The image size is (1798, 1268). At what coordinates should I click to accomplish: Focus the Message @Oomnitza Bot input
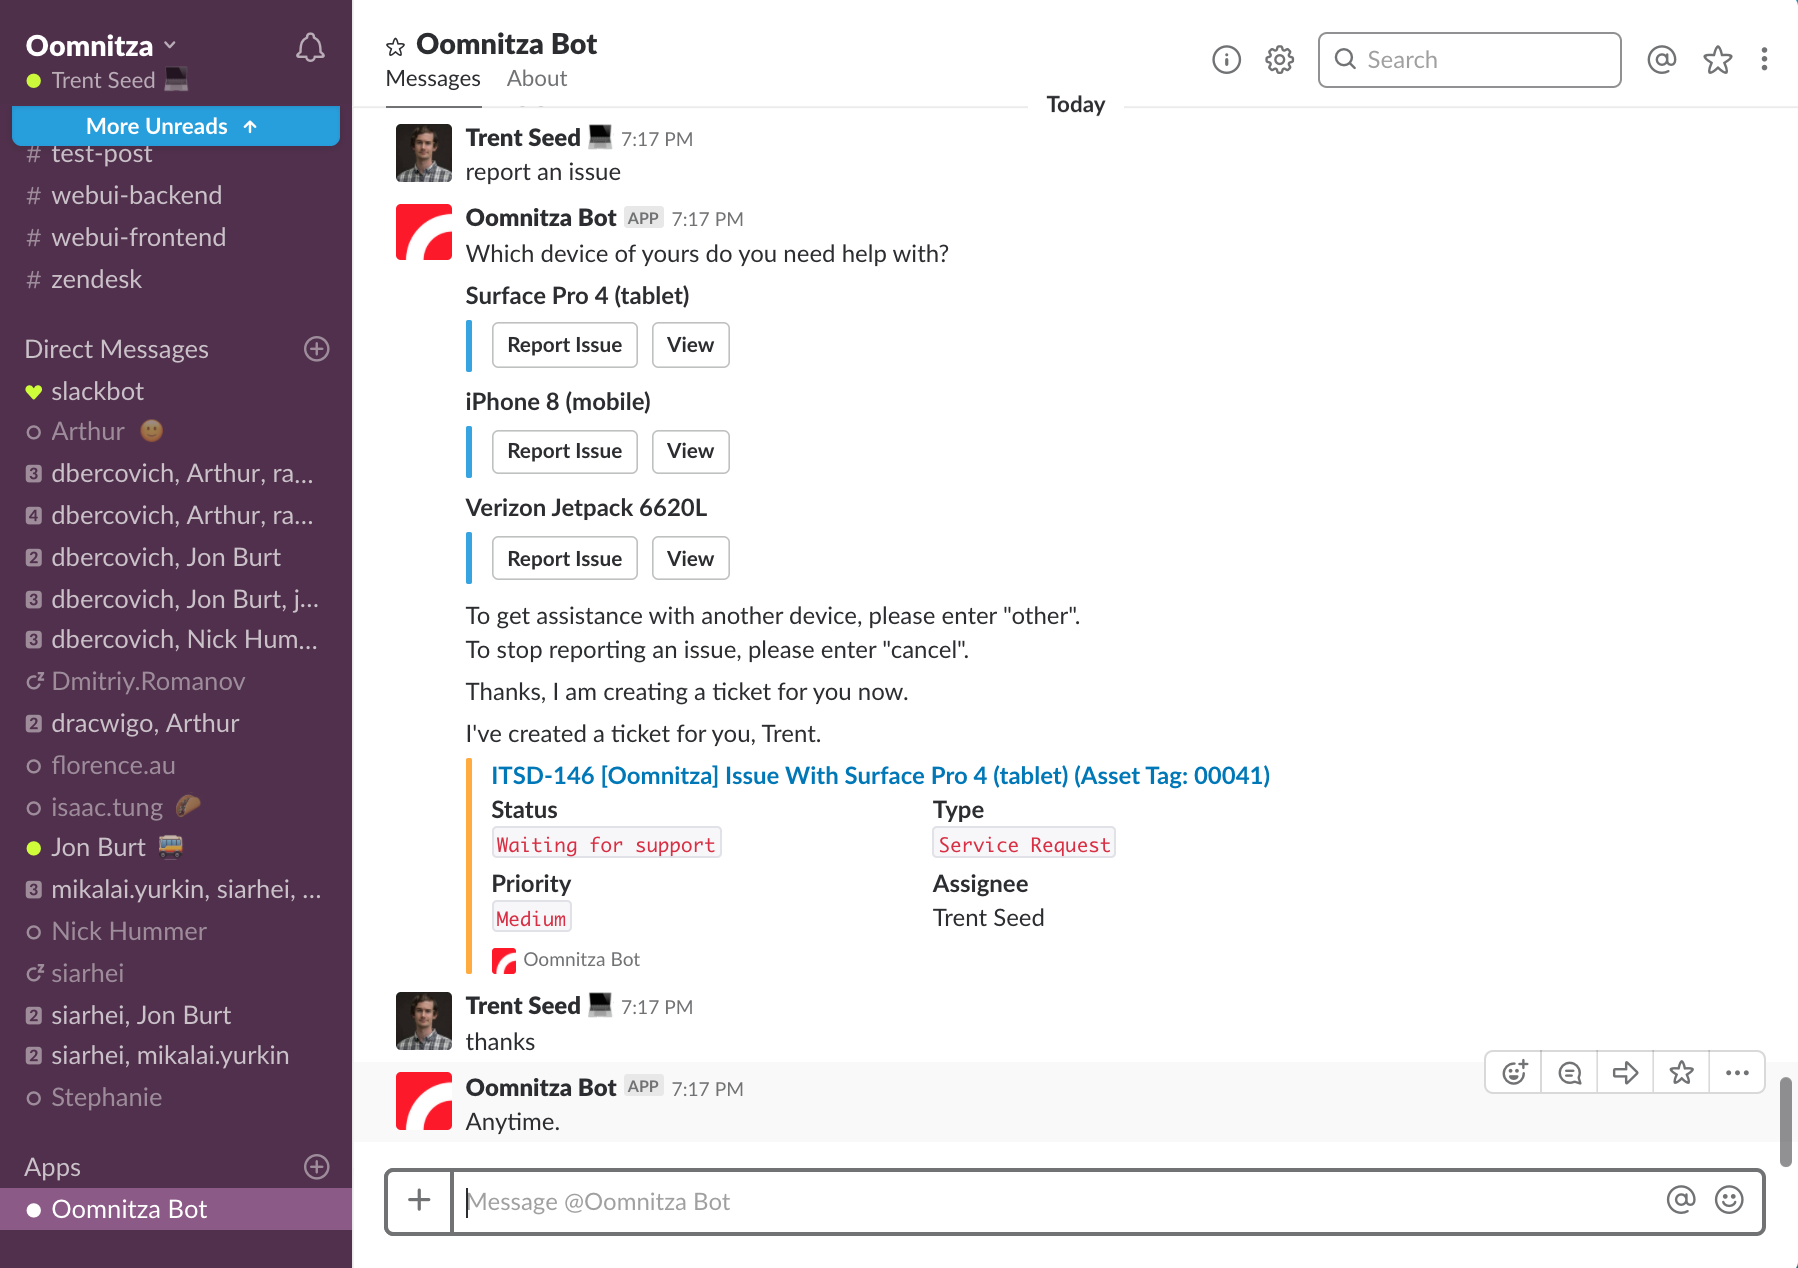coord(1060,1201)
